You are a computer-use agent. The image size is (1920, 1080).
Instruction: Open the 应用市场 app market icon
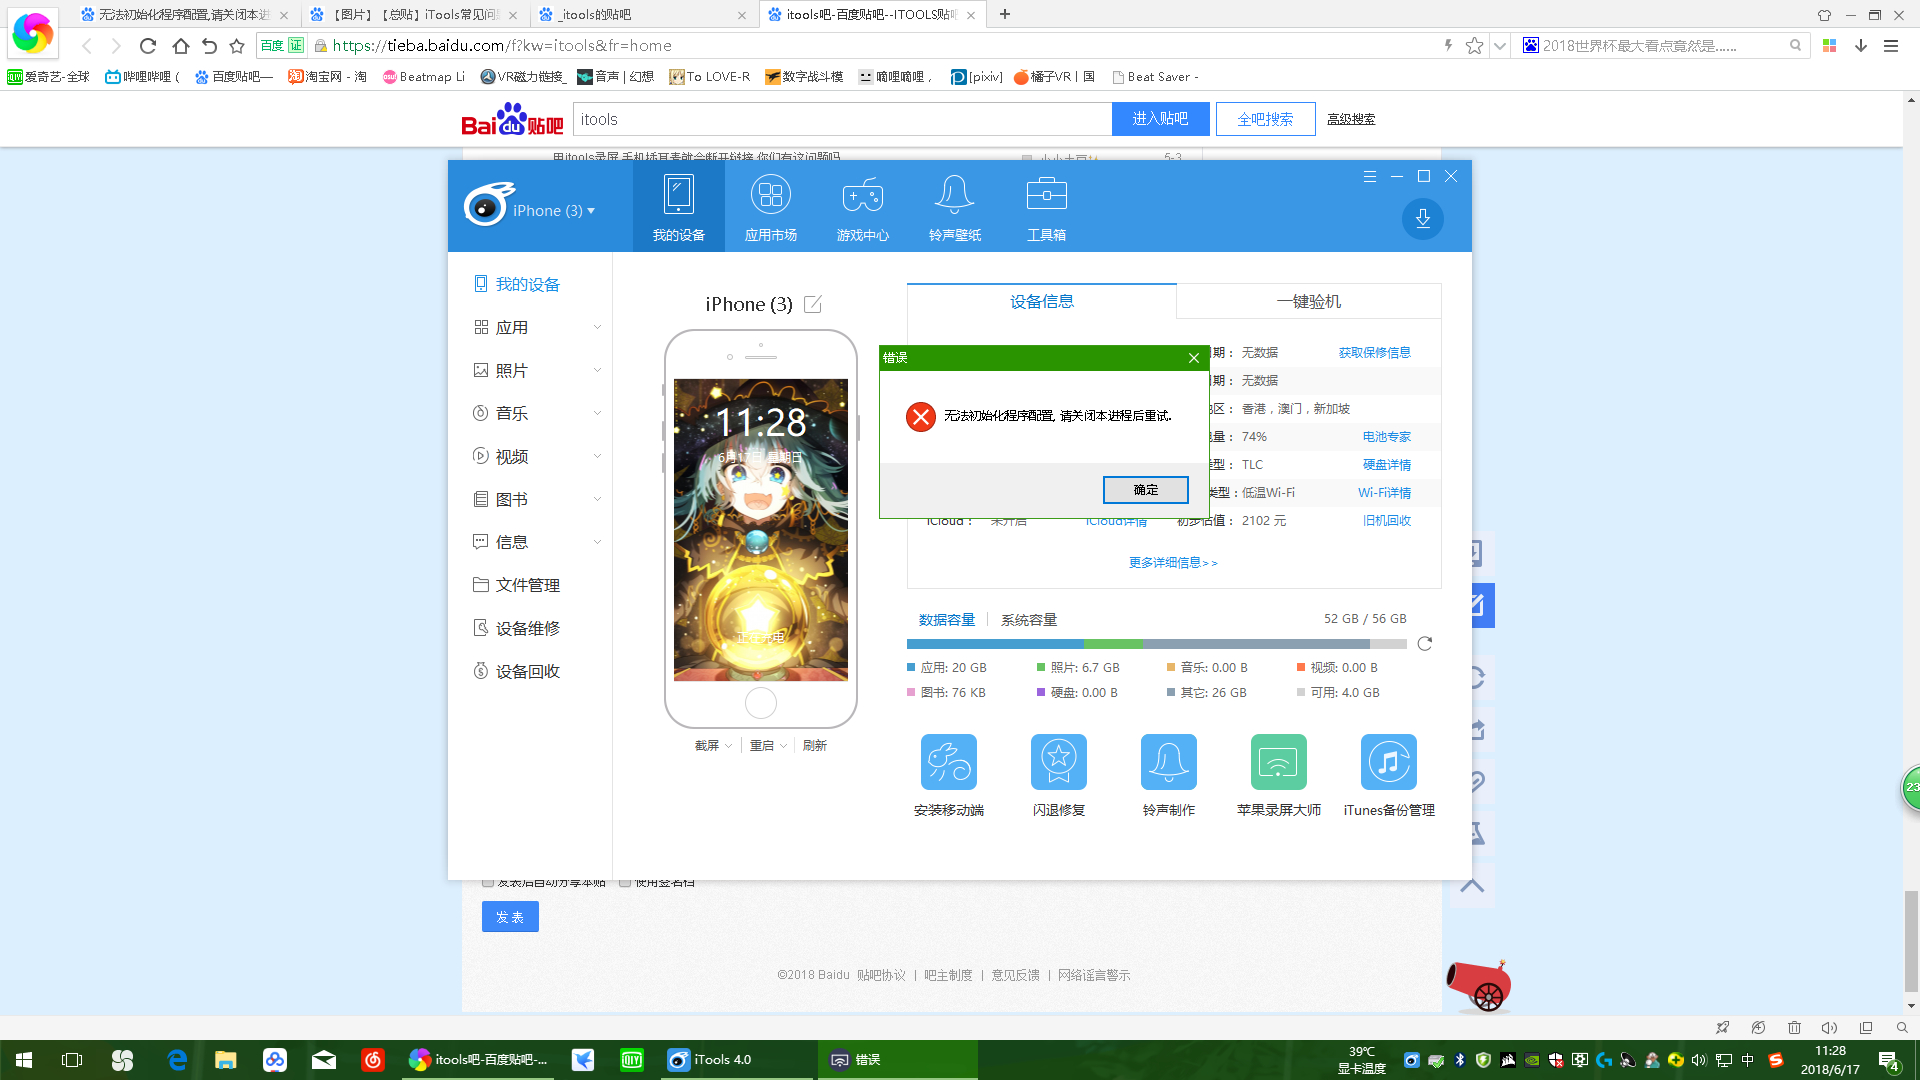770,195
